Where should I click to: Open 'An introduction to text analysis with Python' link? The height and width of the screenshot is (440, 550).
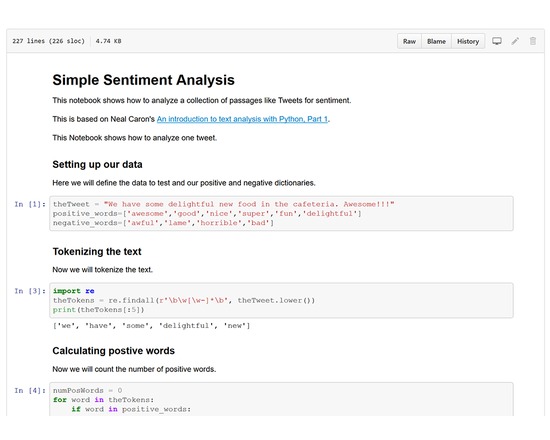(x=242, y=119)
